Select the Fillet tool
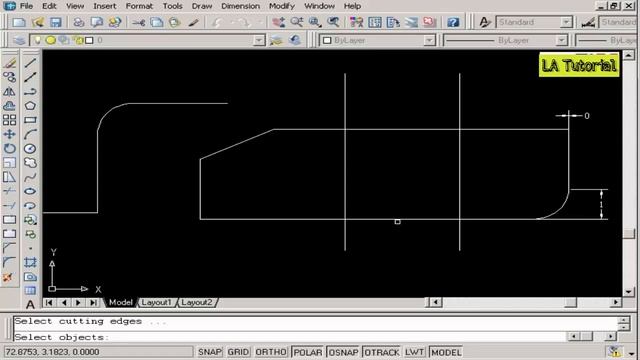The height and width of the screenshot is (360, 640). coord(9,262)
